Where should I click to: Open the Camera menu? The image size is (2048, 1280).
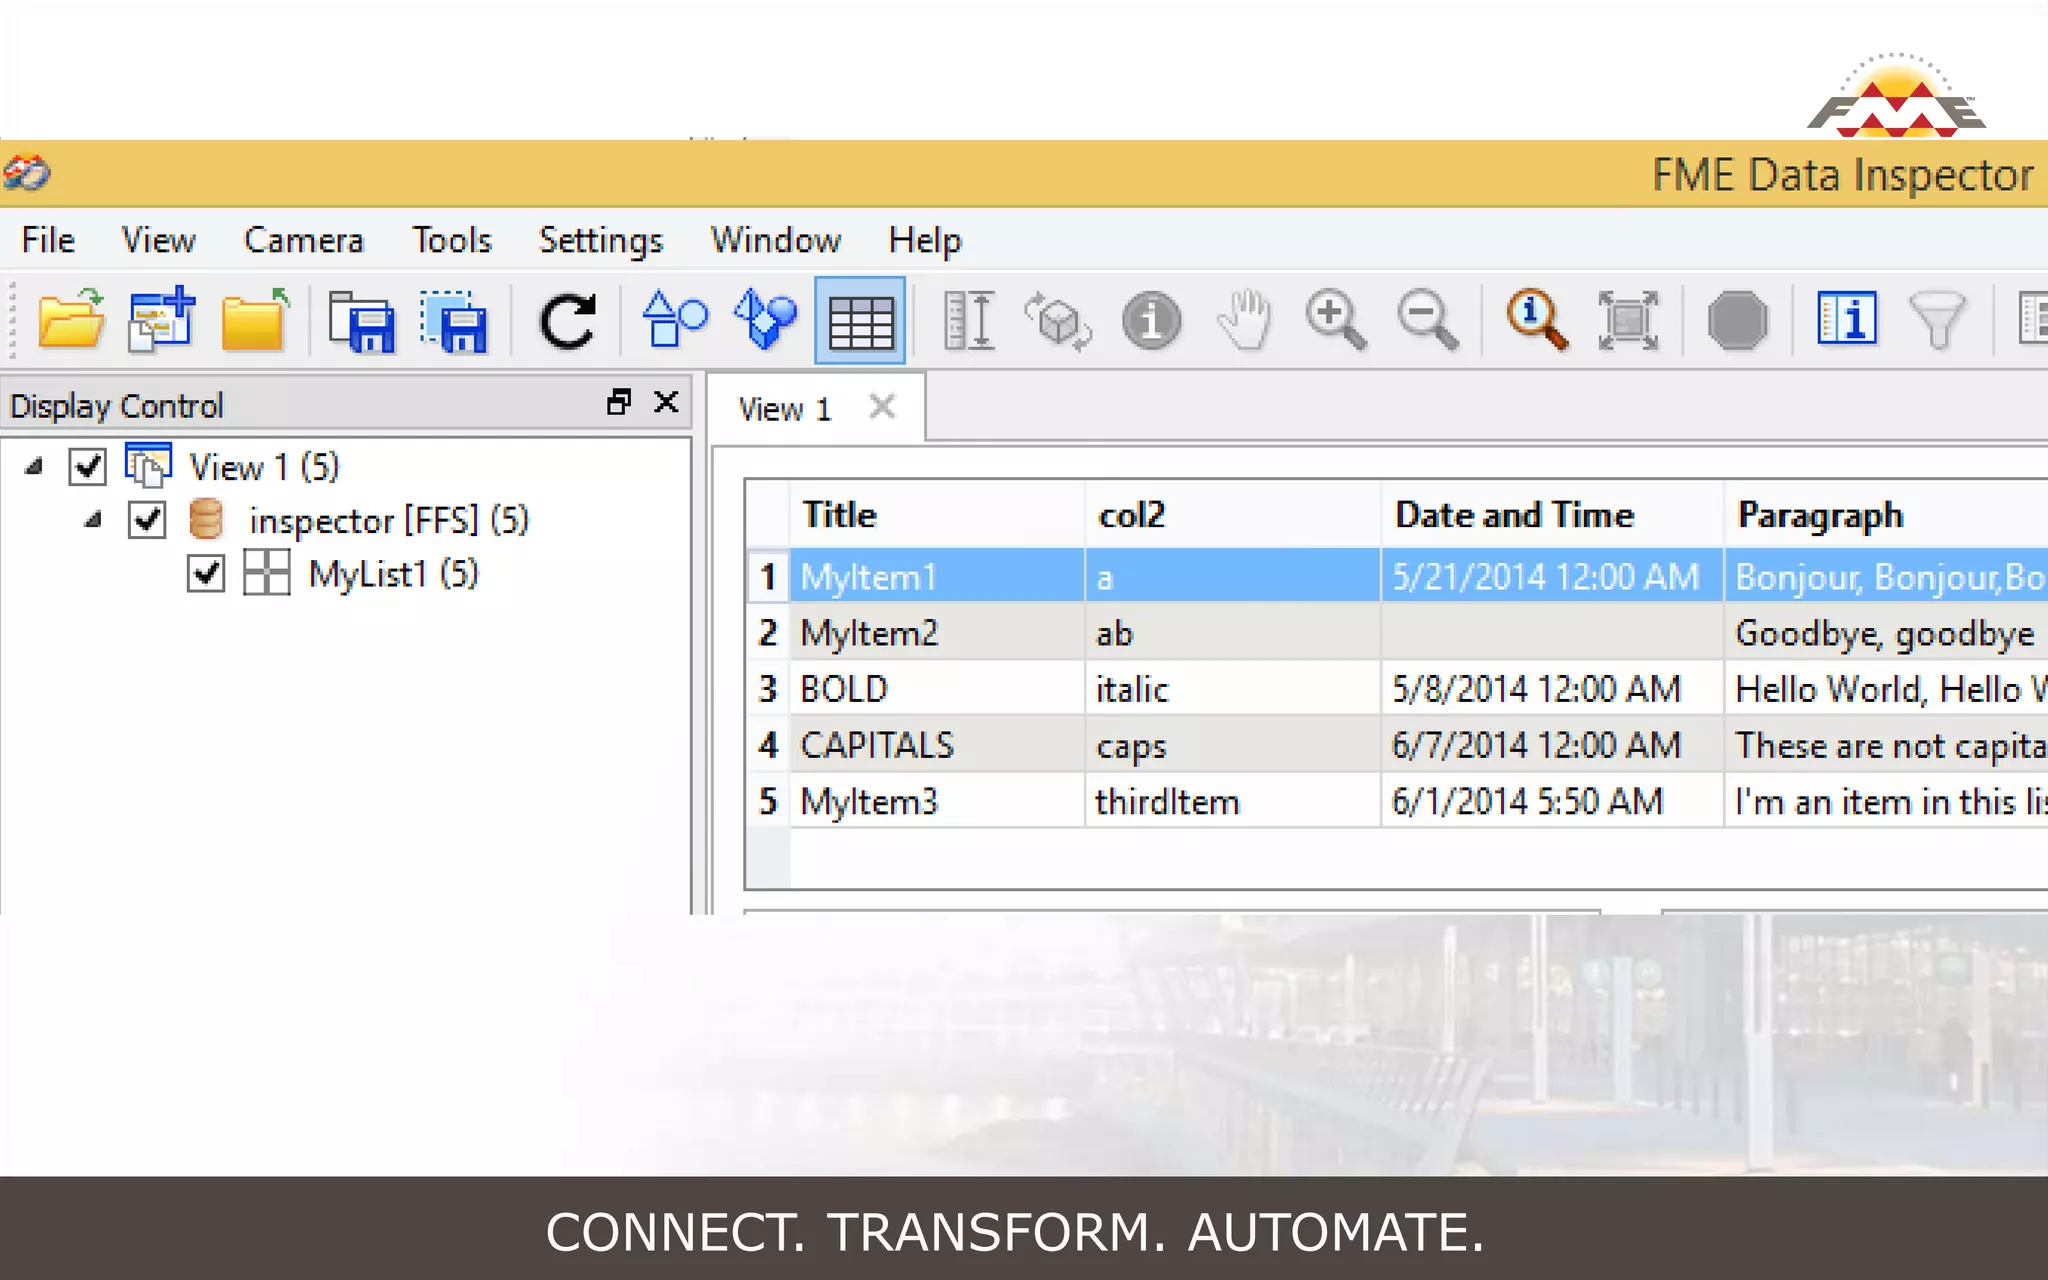(304, 240)
